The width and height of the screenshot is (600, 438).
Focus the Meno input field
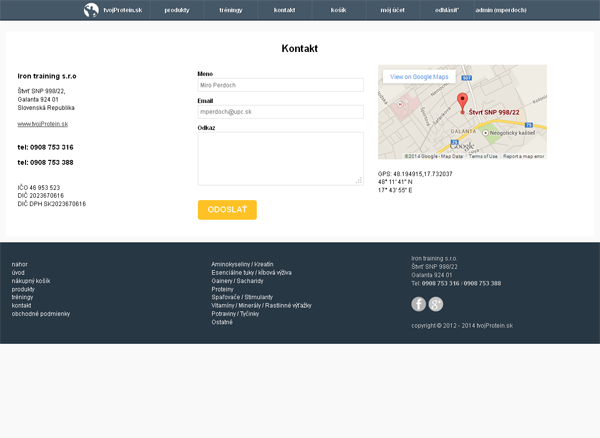[280, 85]
